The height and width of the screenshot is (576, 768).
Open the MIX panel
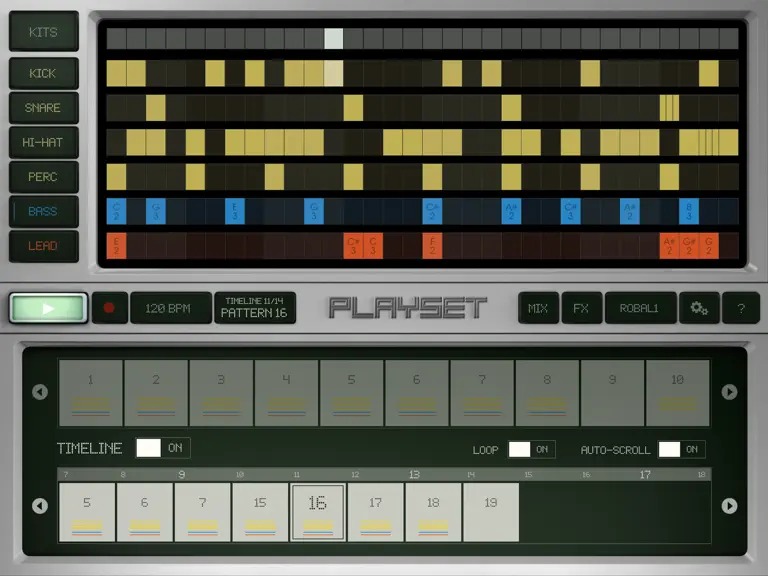click(538, 308)
